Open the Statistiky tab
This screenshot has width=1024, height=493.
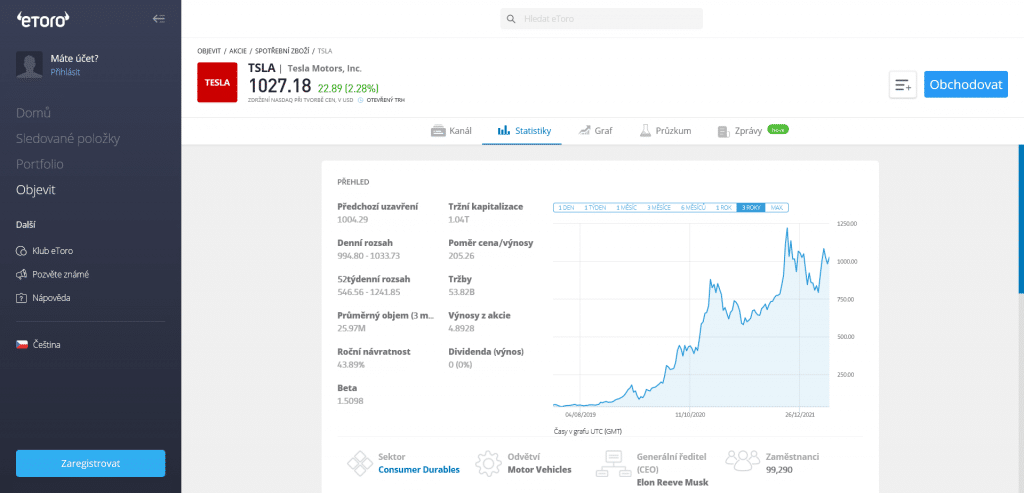[522, 131]
